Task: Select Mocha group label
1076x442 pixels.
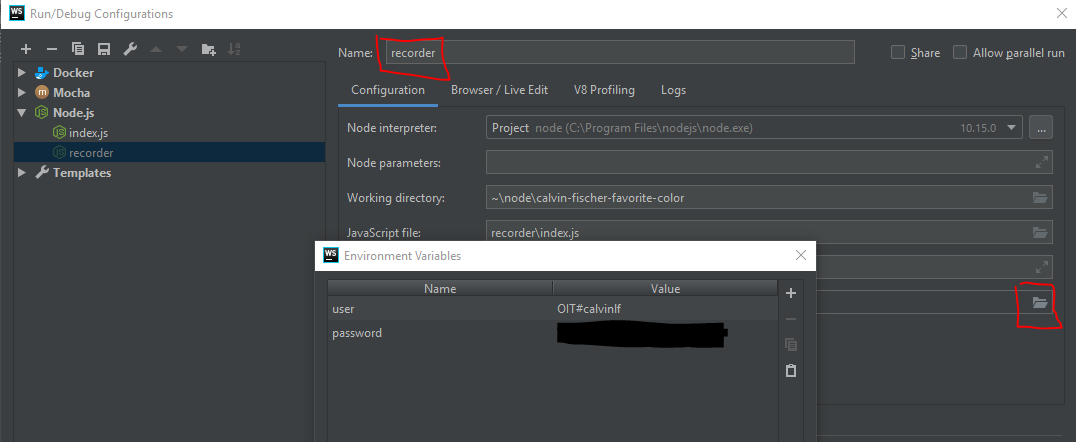Action: (x=71, y=93)
